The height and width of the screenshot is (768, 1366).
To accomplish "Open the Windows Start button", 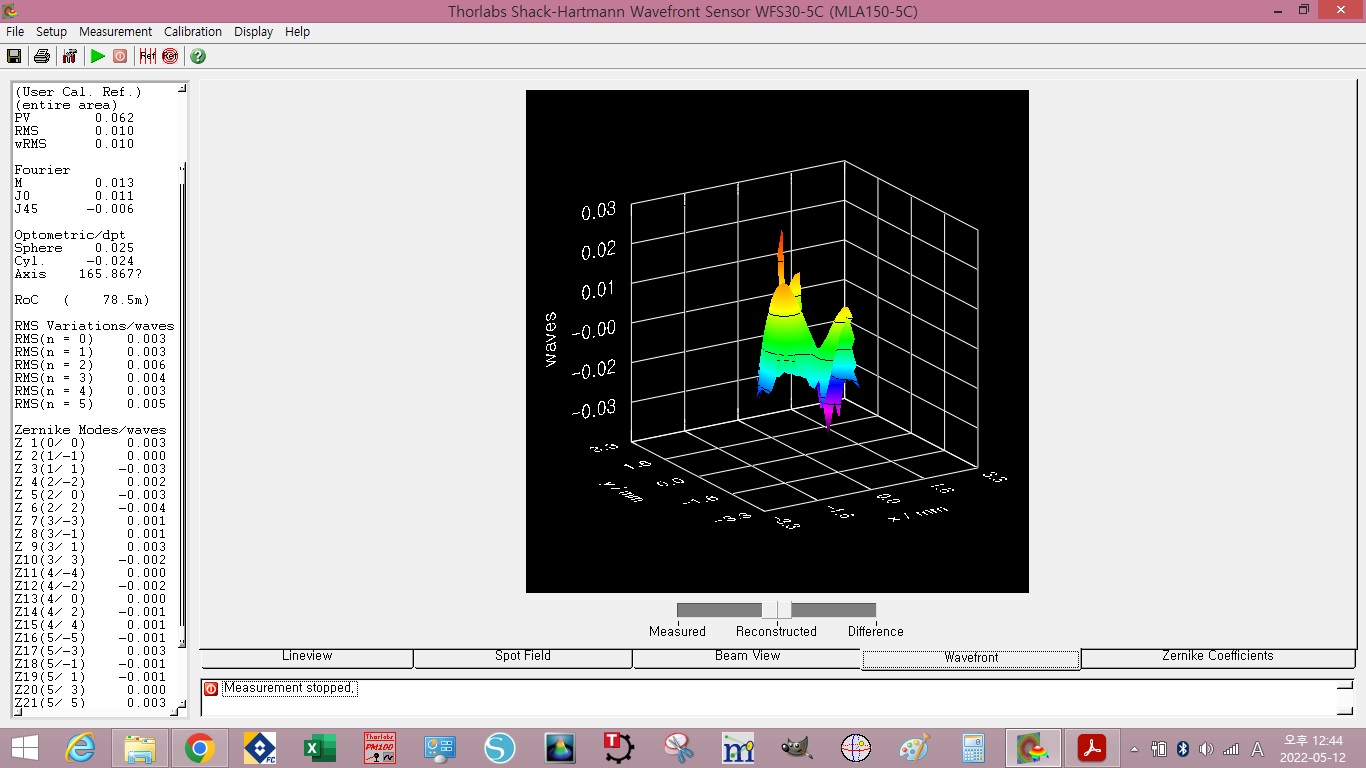I will tap(24, 748).
